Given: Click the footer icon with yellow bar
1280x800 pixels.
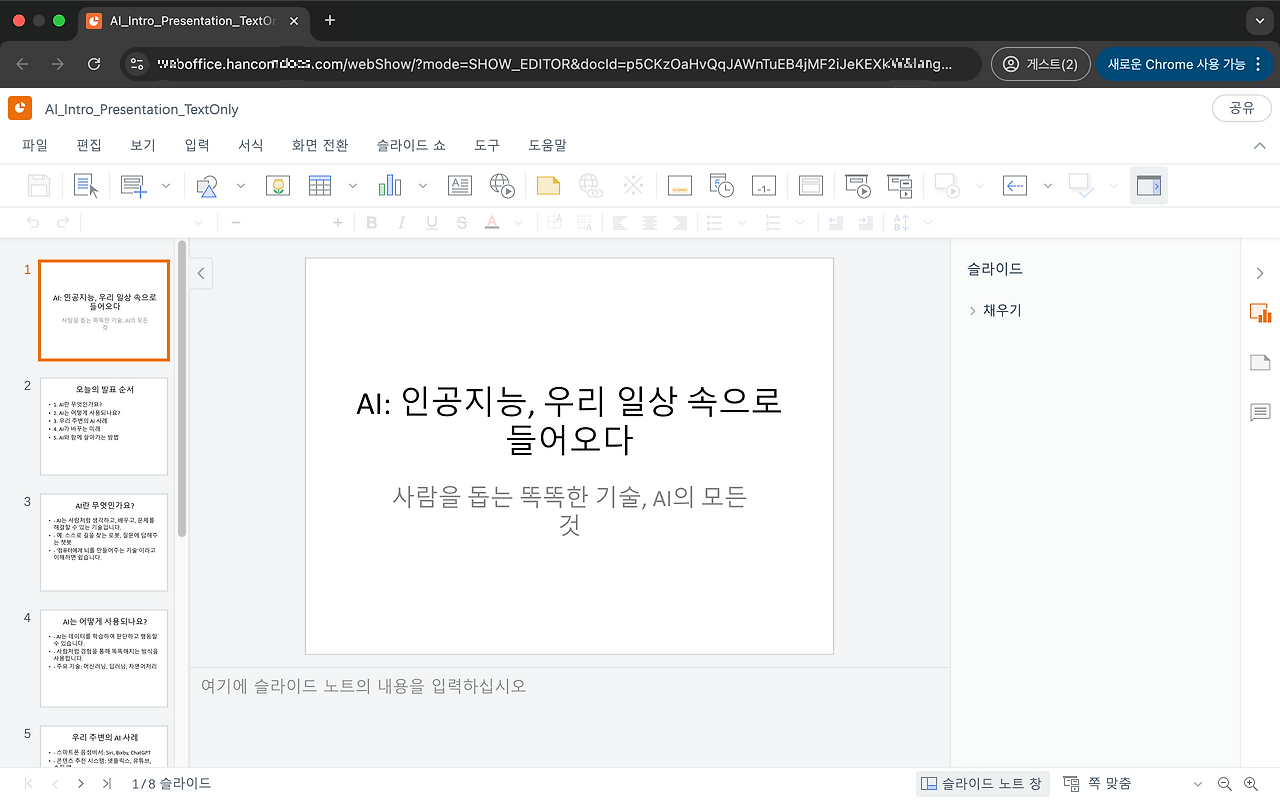Looking at the screenshot, I should tap(680, 185).
